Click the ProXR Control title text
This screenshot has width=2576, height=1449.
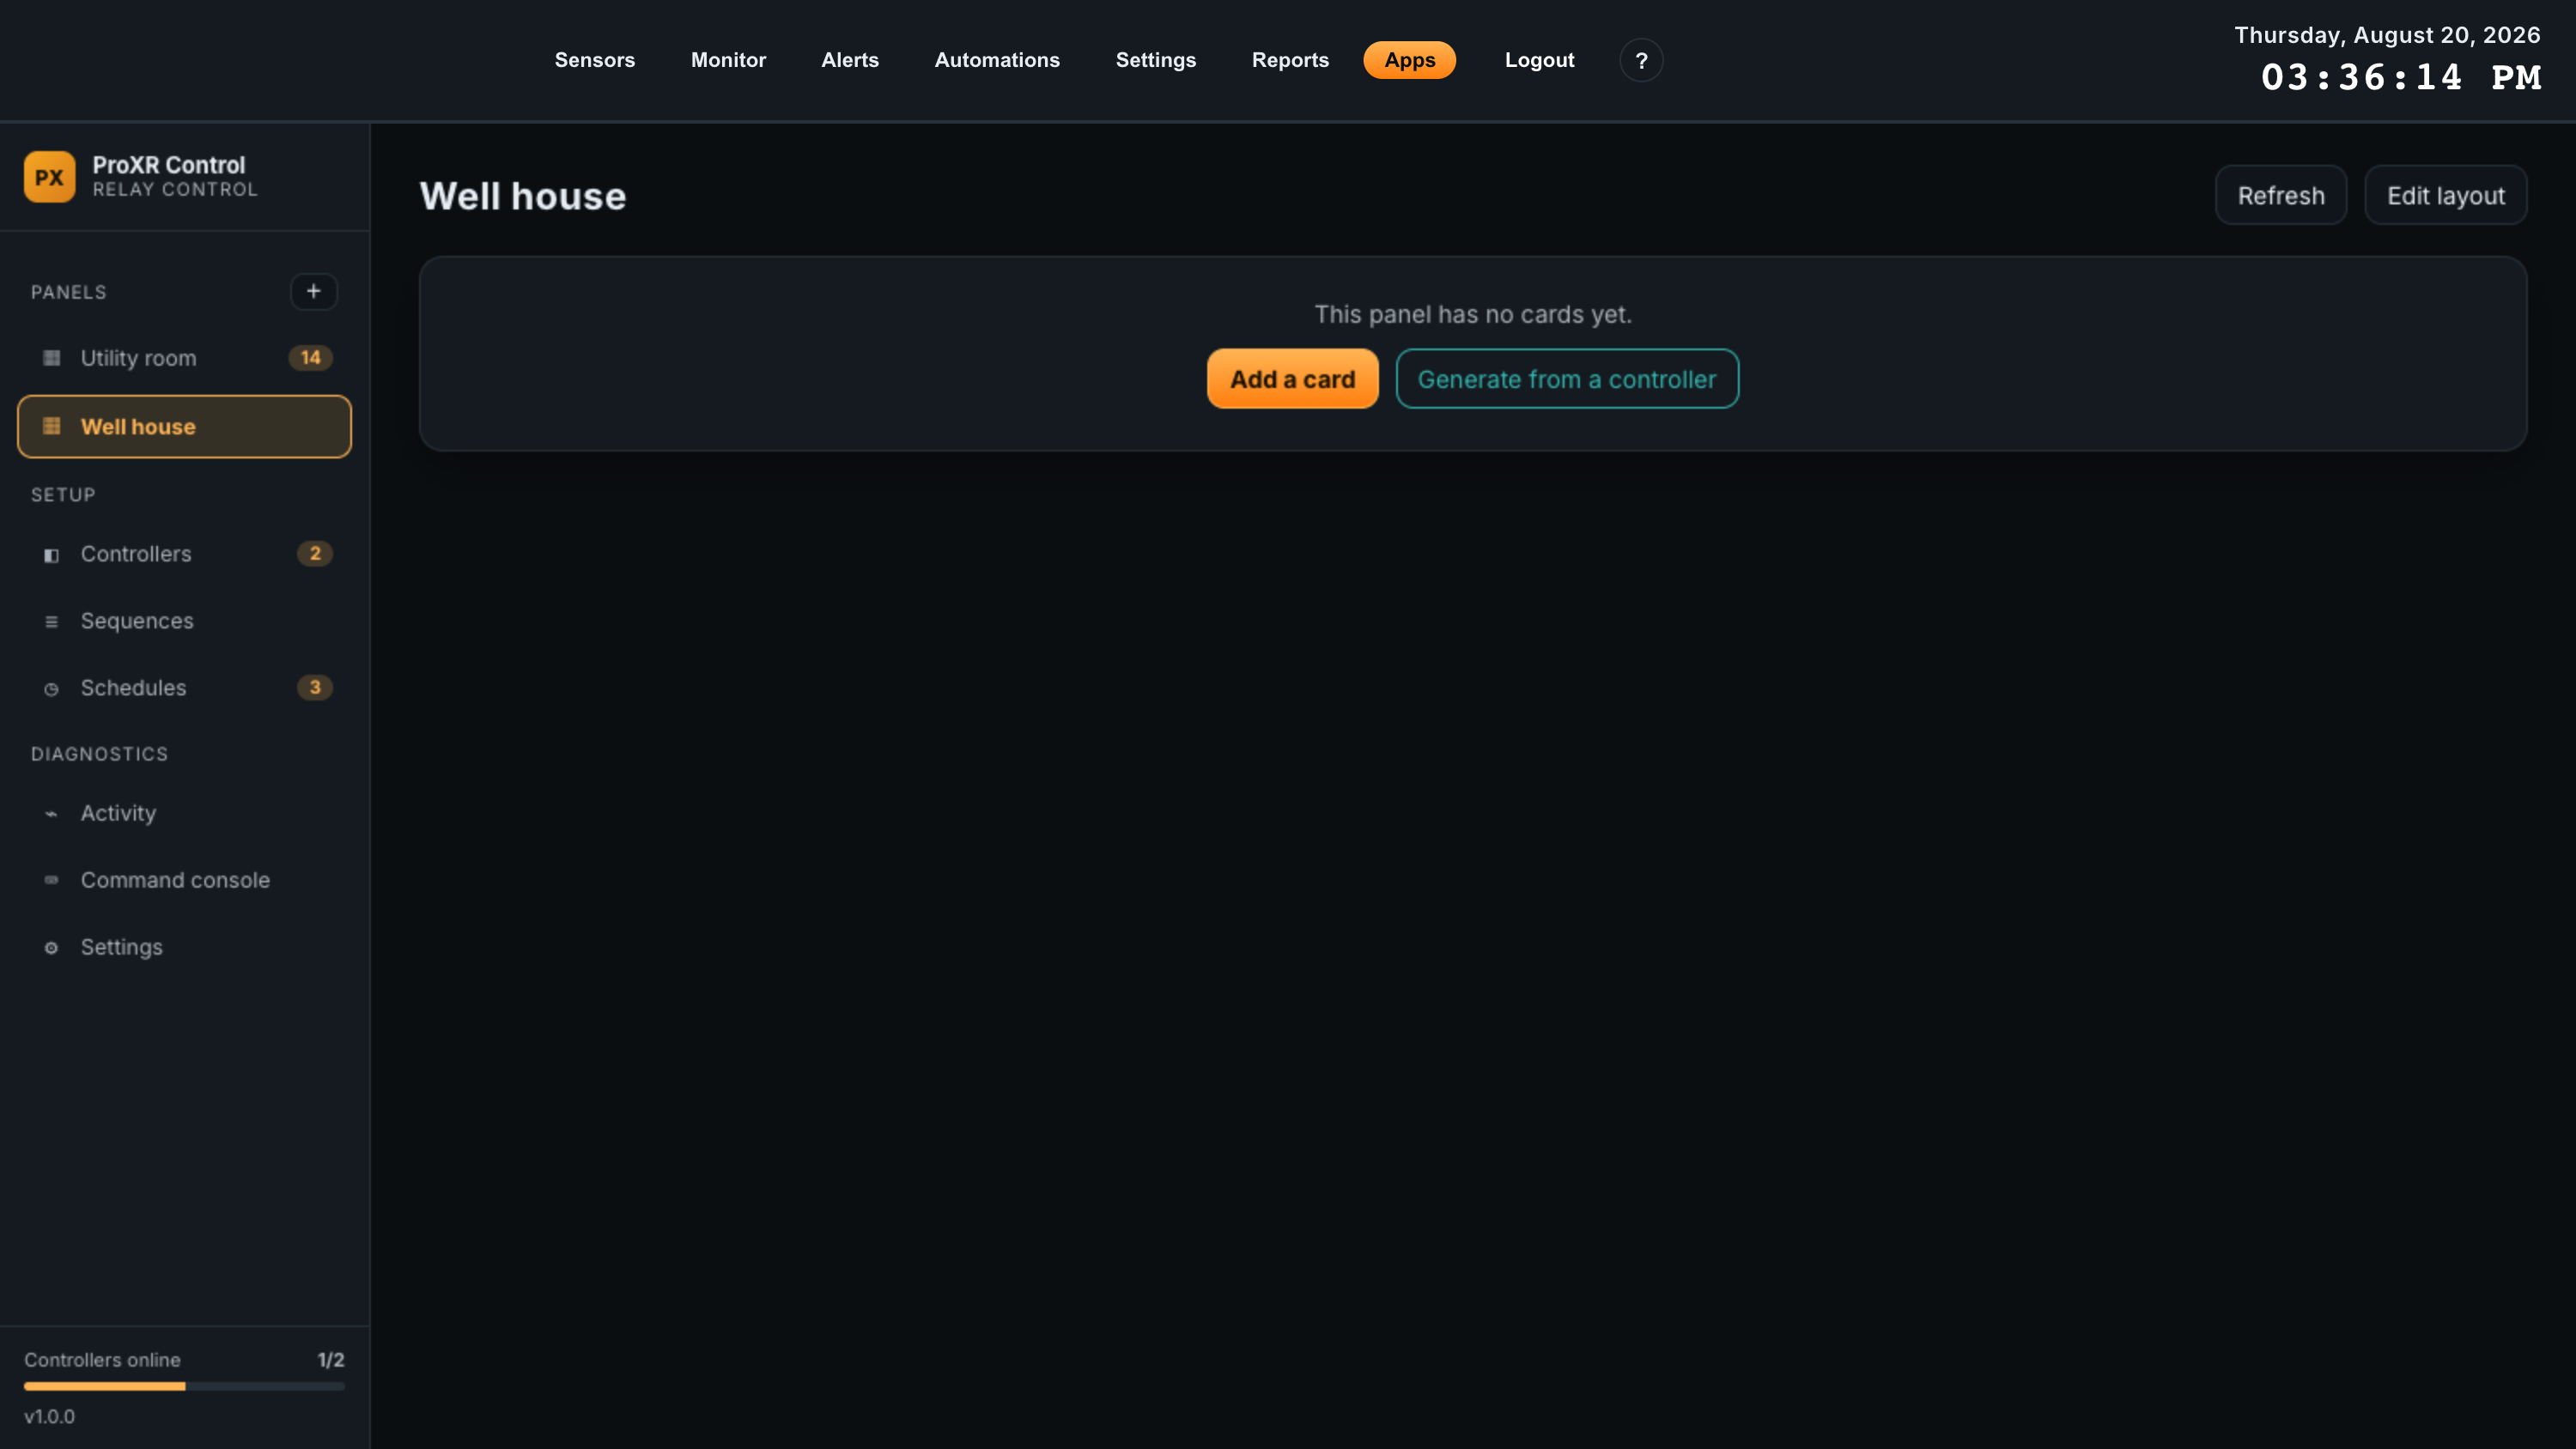coord(168,165)
